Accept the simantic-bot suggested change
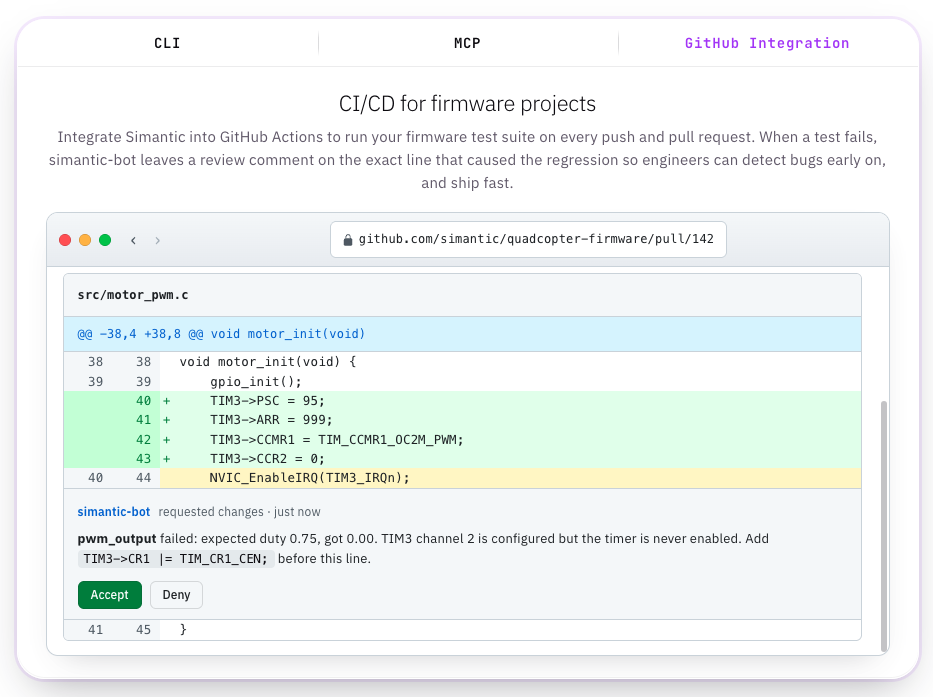933x697 pixels. (109, 595)
